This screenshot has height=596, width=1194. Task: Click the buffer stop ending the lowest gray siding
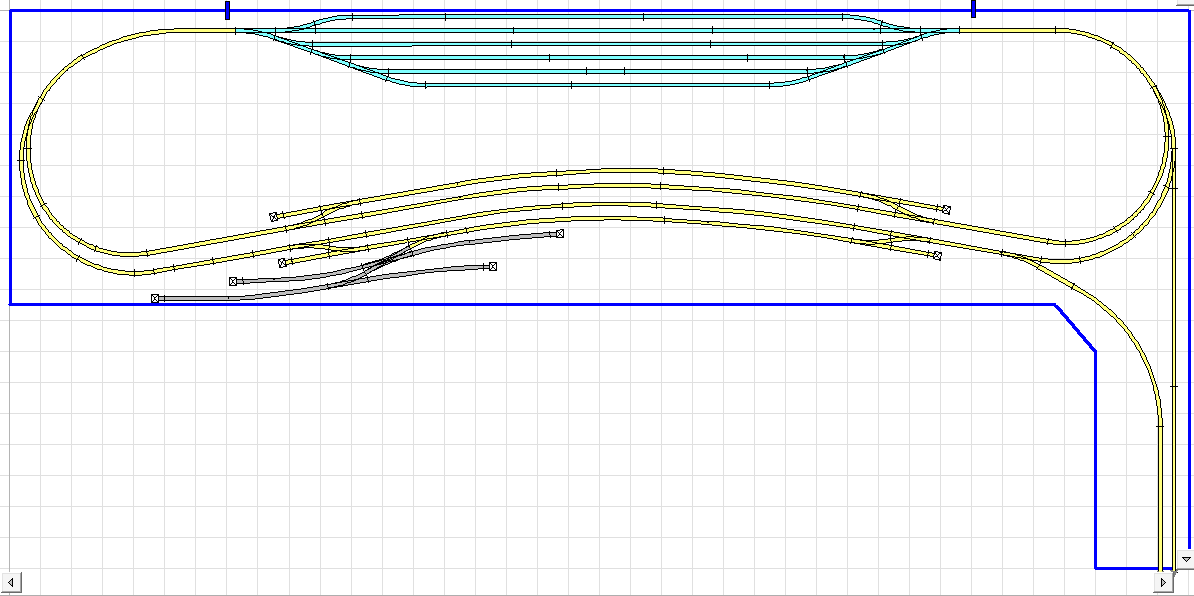(x=156, y=298)
